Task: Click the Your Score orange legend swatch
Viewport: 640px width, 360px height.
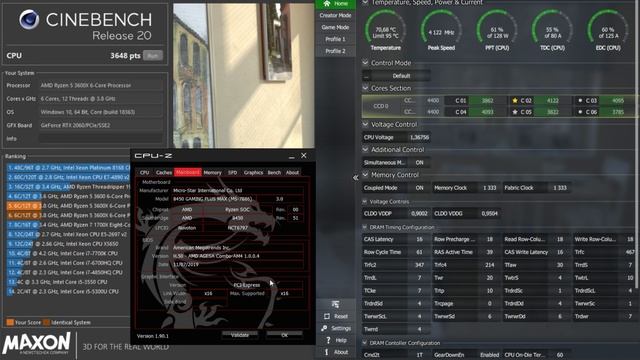Action: [x=10, y=322]
